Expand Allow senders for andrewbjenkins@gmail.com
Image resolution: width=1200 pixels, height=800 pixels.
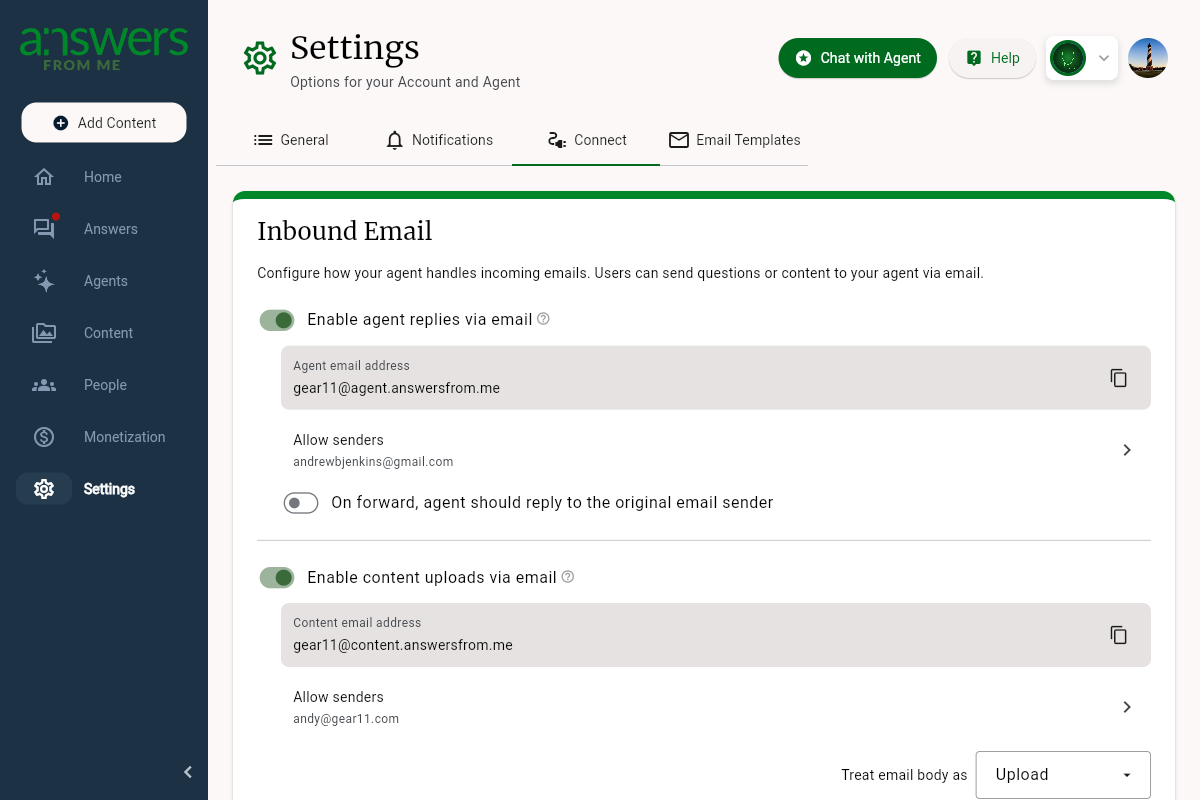1126,450
